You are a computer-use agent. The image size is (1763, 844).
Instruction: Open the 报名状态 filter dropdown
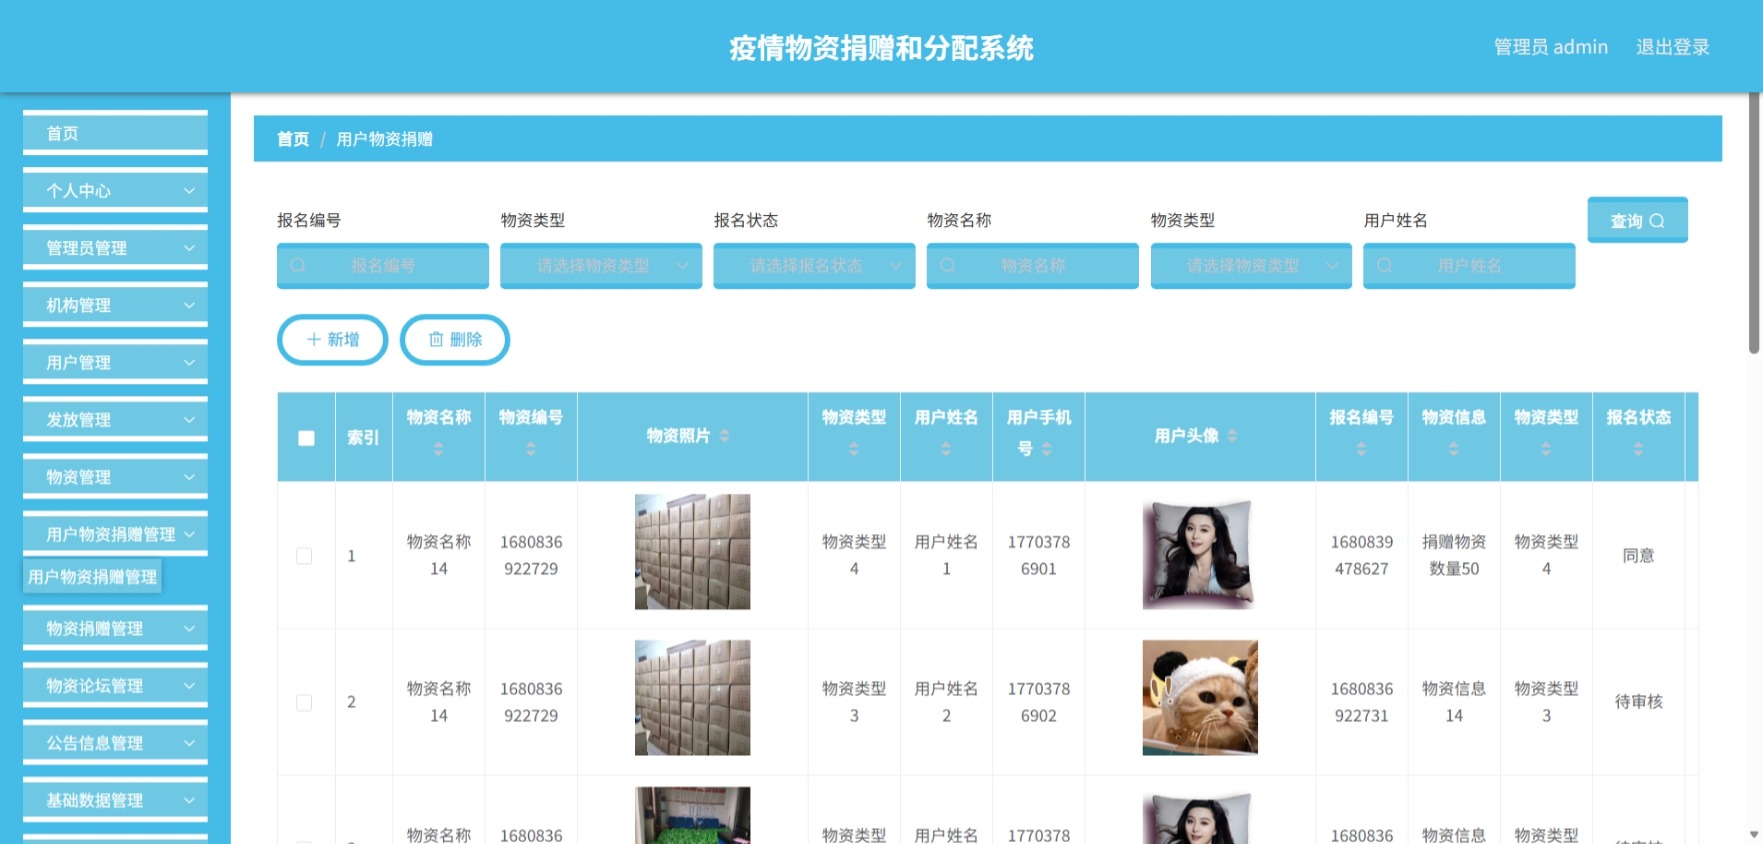(814, 265)
